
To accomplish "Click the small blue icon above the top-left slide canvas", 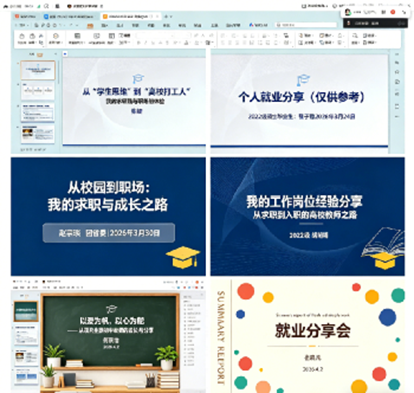I will (x=65, y=53).
